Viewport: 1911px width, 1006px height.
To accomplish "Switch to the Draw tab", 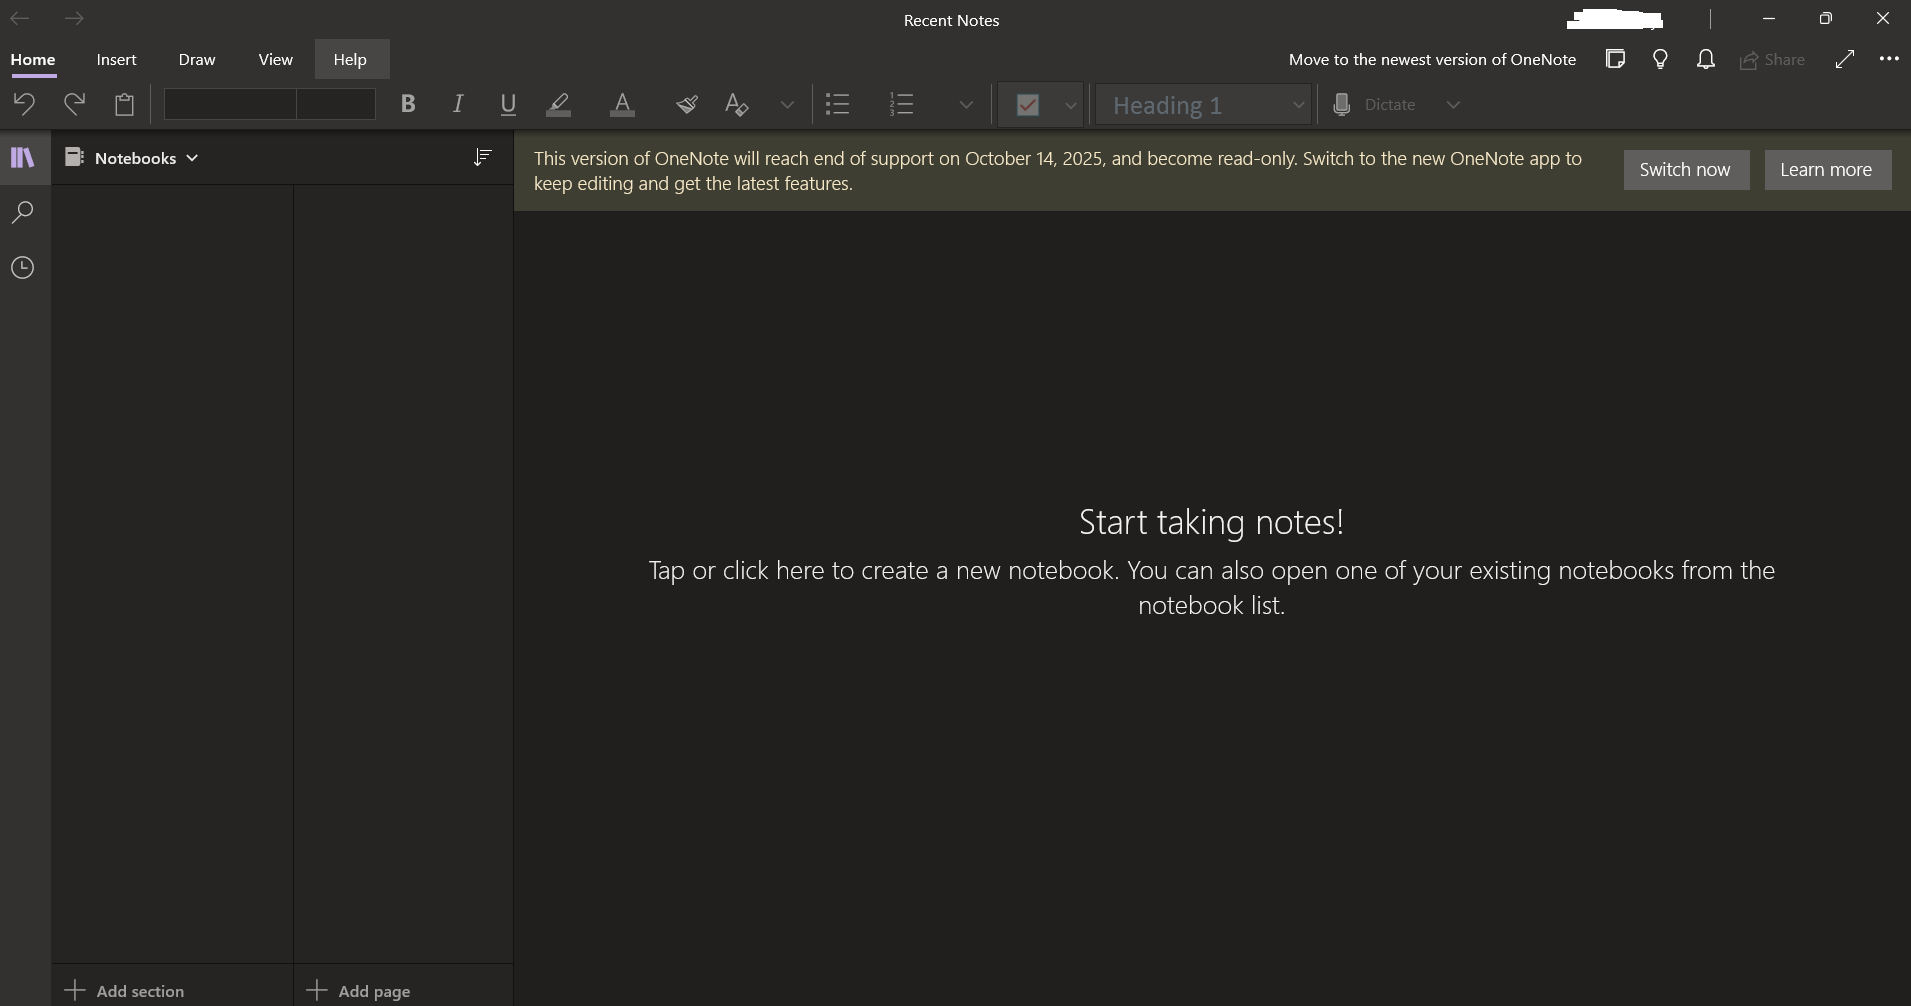I will [x=197, y=59].
